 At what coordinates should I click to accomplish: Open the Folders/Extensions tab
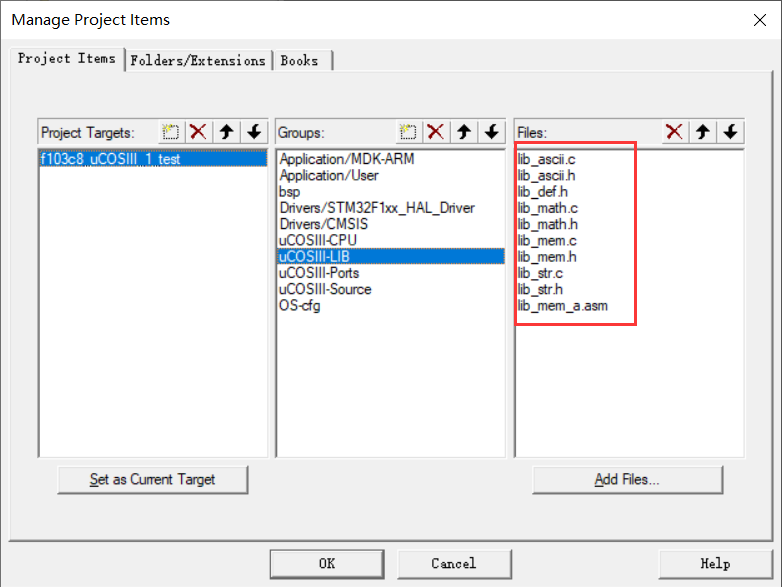(x=198, y=61)
